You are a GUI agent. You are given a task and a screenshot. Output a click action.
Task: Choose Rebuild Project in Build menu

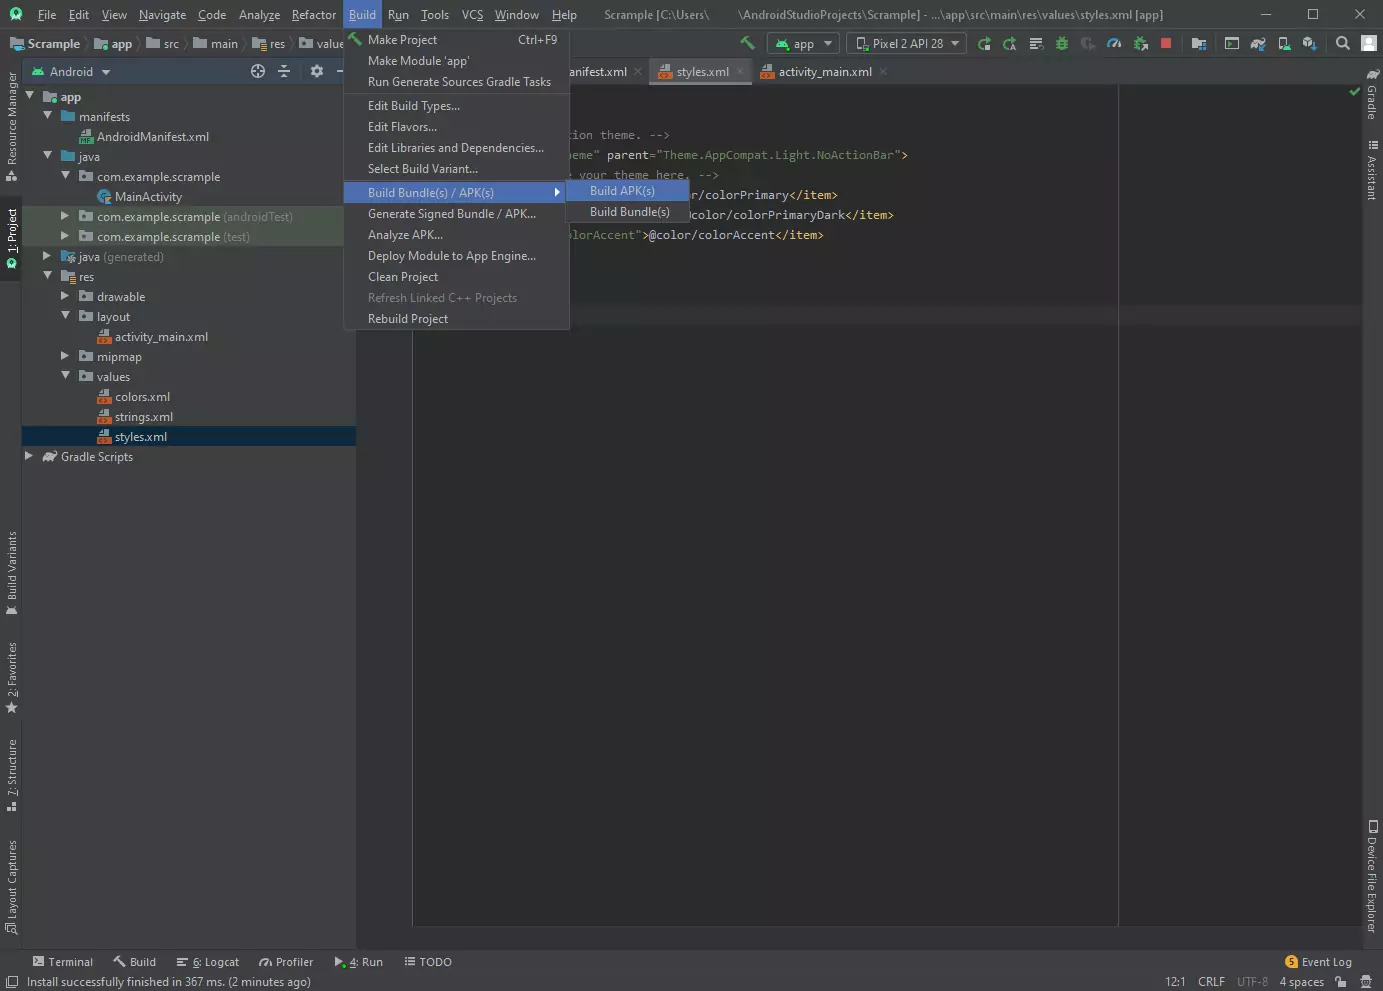pyautogui.click(x=408, y=319)
